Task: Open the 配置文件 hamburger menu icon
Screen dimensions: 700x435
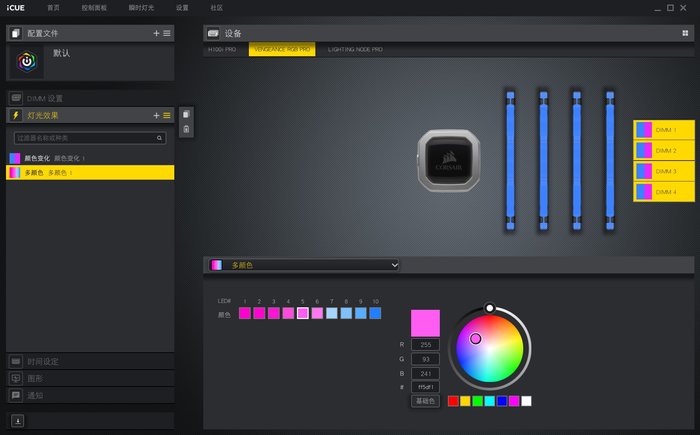Action: click(x=167, y=33)
